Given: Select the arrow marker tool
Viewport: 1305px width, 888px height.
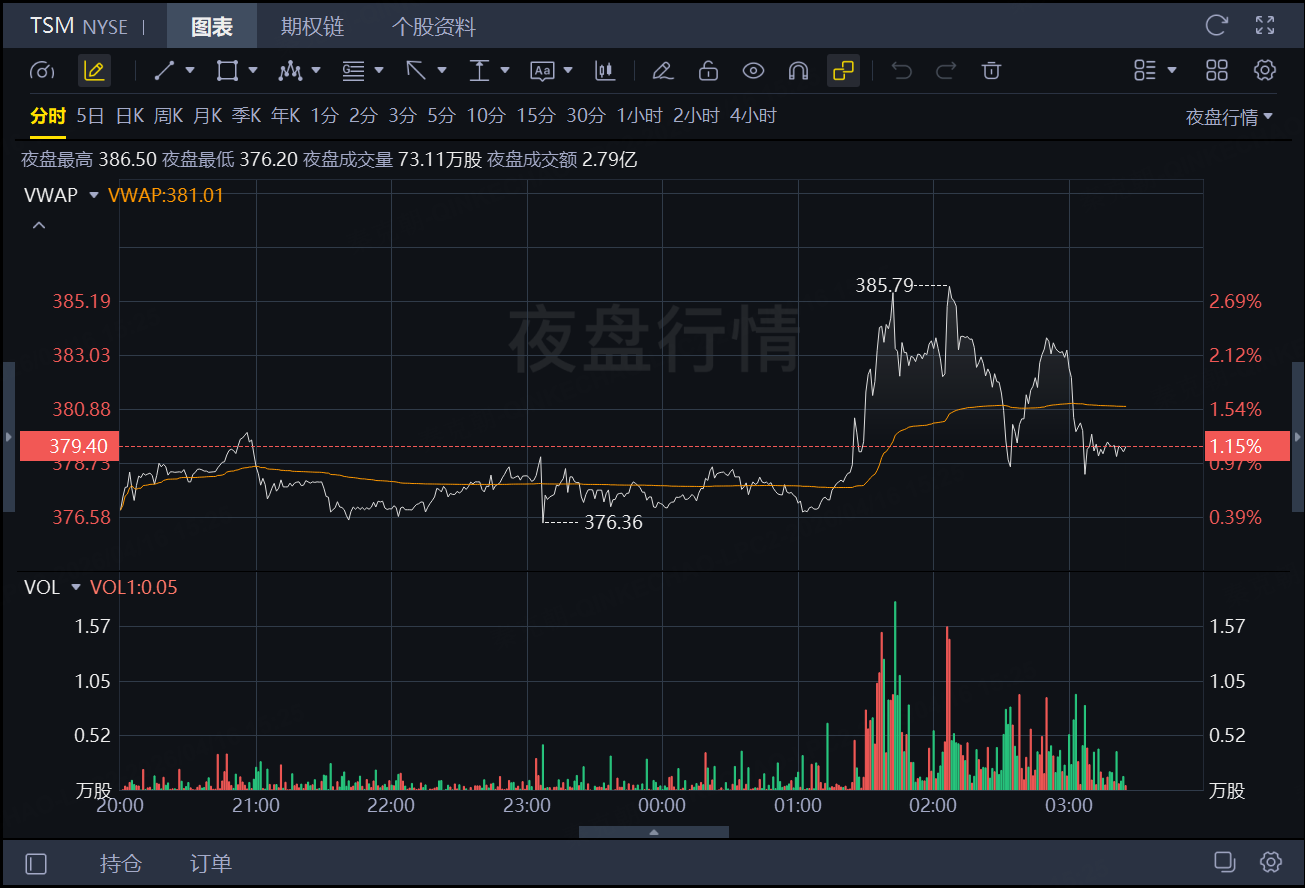Looking at the screenshot, I should coord(416,71).
